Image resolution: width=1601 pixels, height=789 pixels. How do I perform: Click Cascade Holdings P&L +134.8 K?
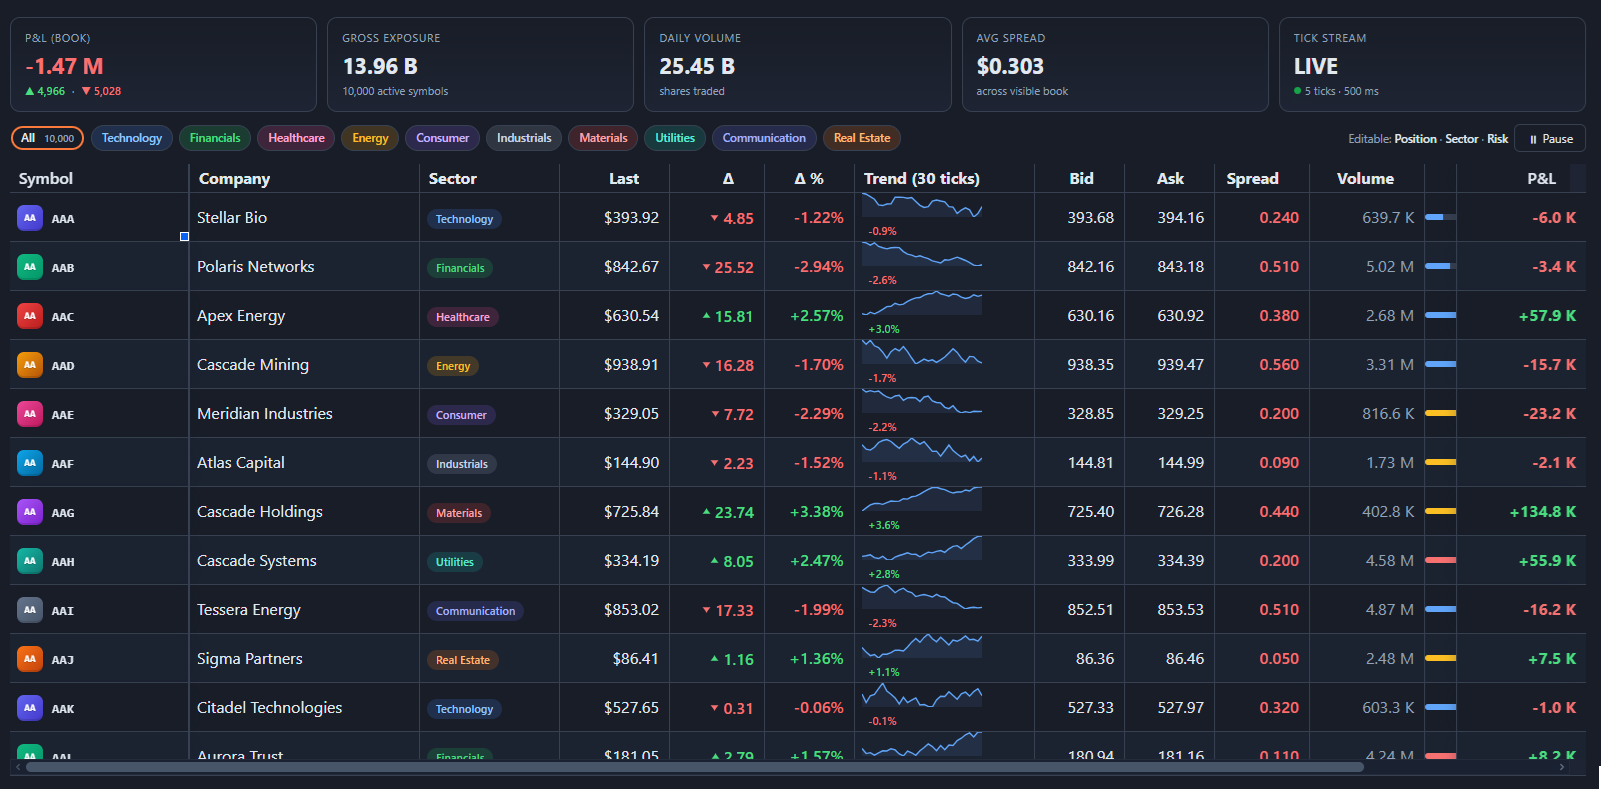(x=1542, y=512)
